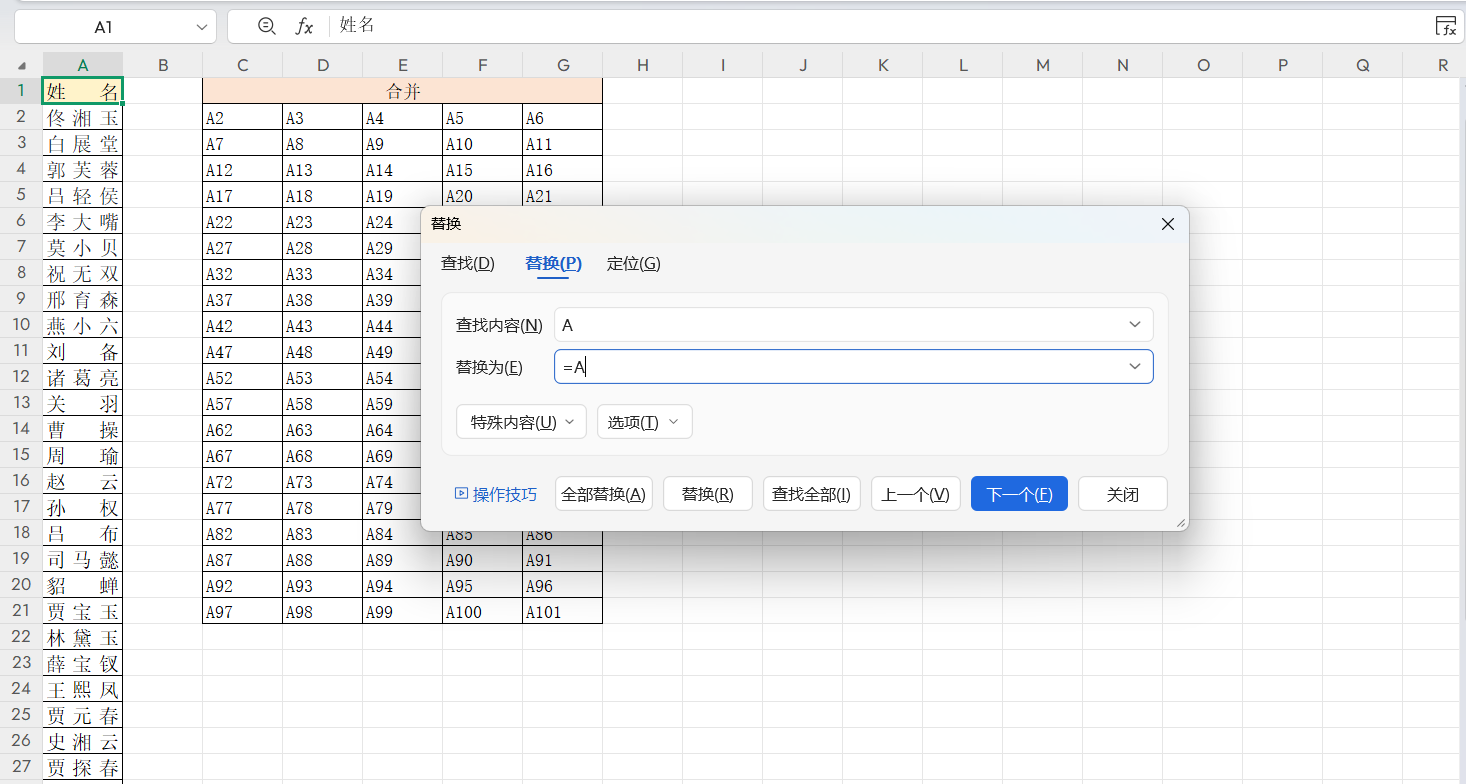Click 查找全部(I) to list matches
Viewport: 1466px width, 784px height.
(x=811, y=493)
